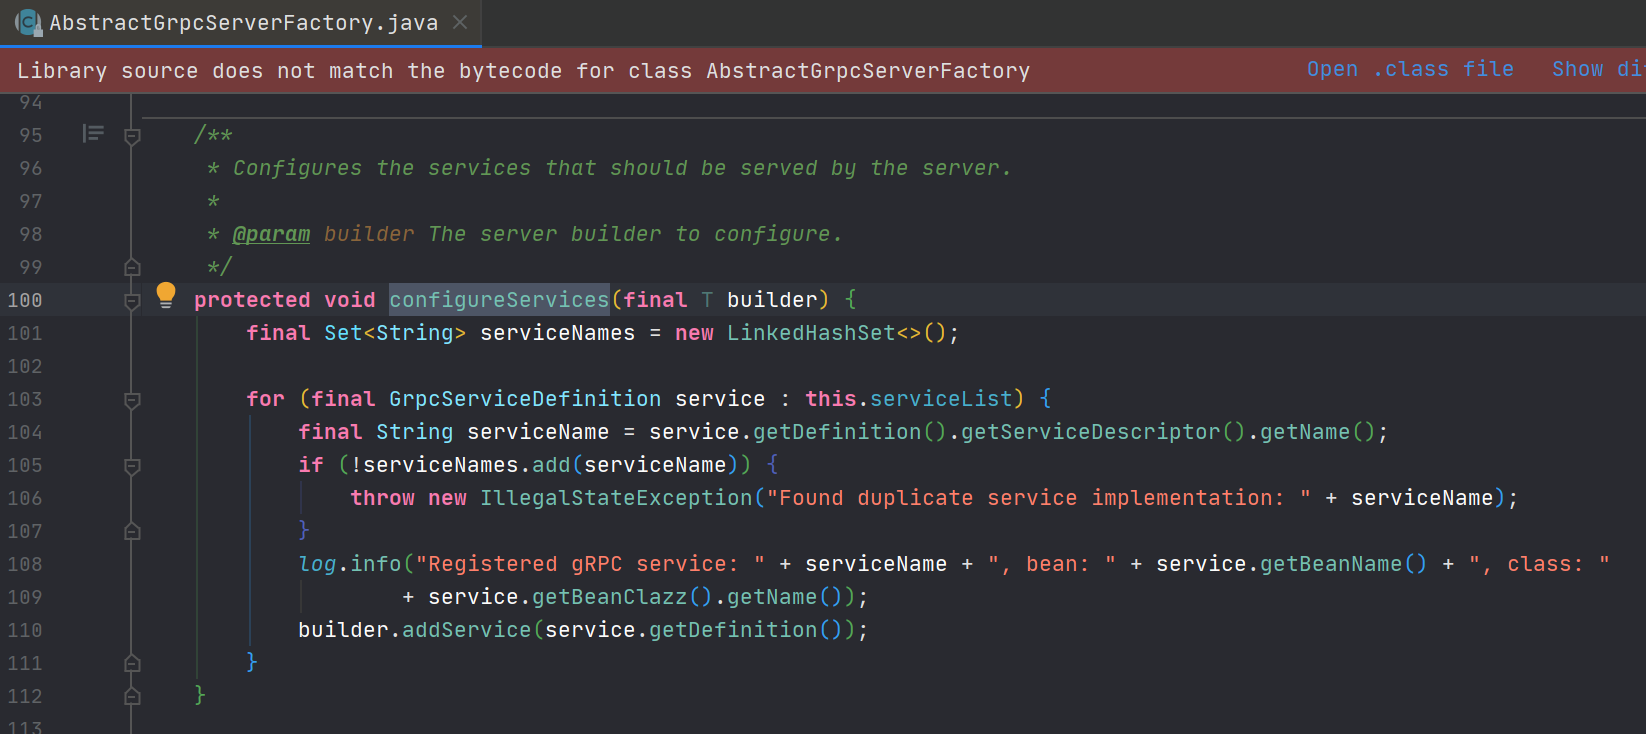Click the getBeanClazz method call
1646x734 pixels.
click(609, 597)
